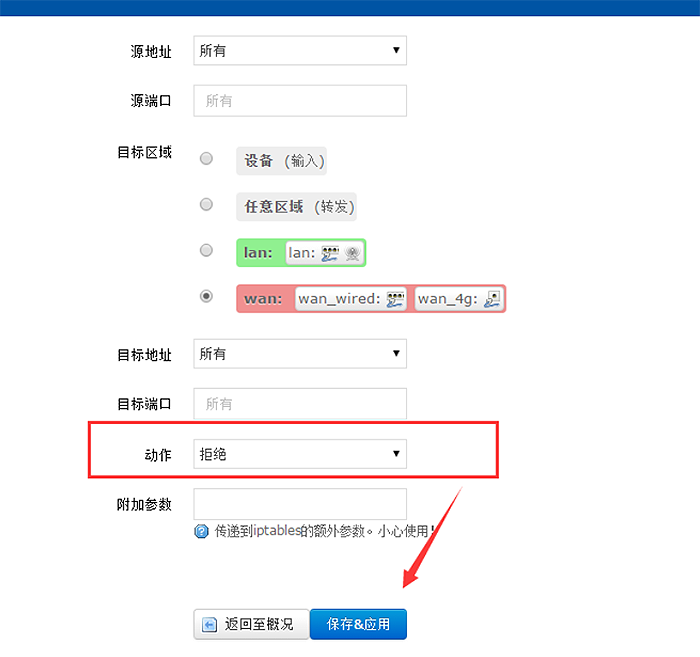This screenshot has width=700, height=657.
Task: Click the wan_wired ethernet port icon
Action: point(395,299)
